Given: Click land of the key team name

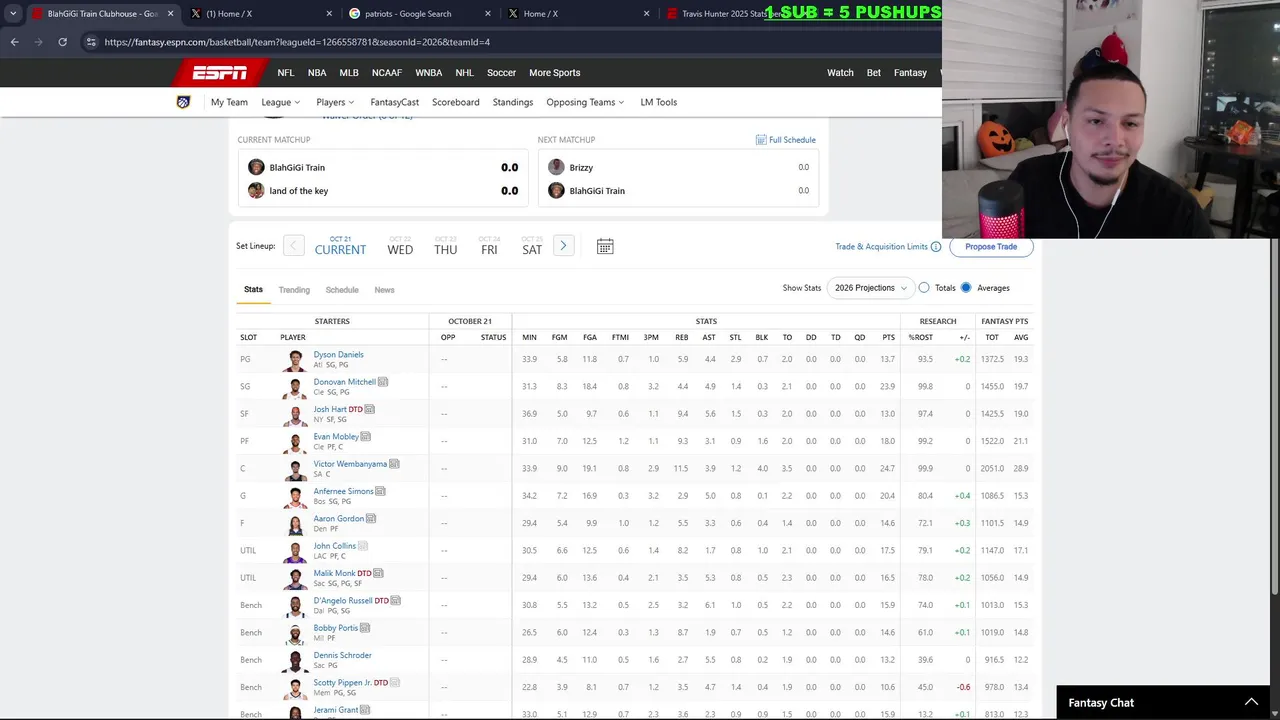Looking at the screenshot, I should click(x=298, y=191).
